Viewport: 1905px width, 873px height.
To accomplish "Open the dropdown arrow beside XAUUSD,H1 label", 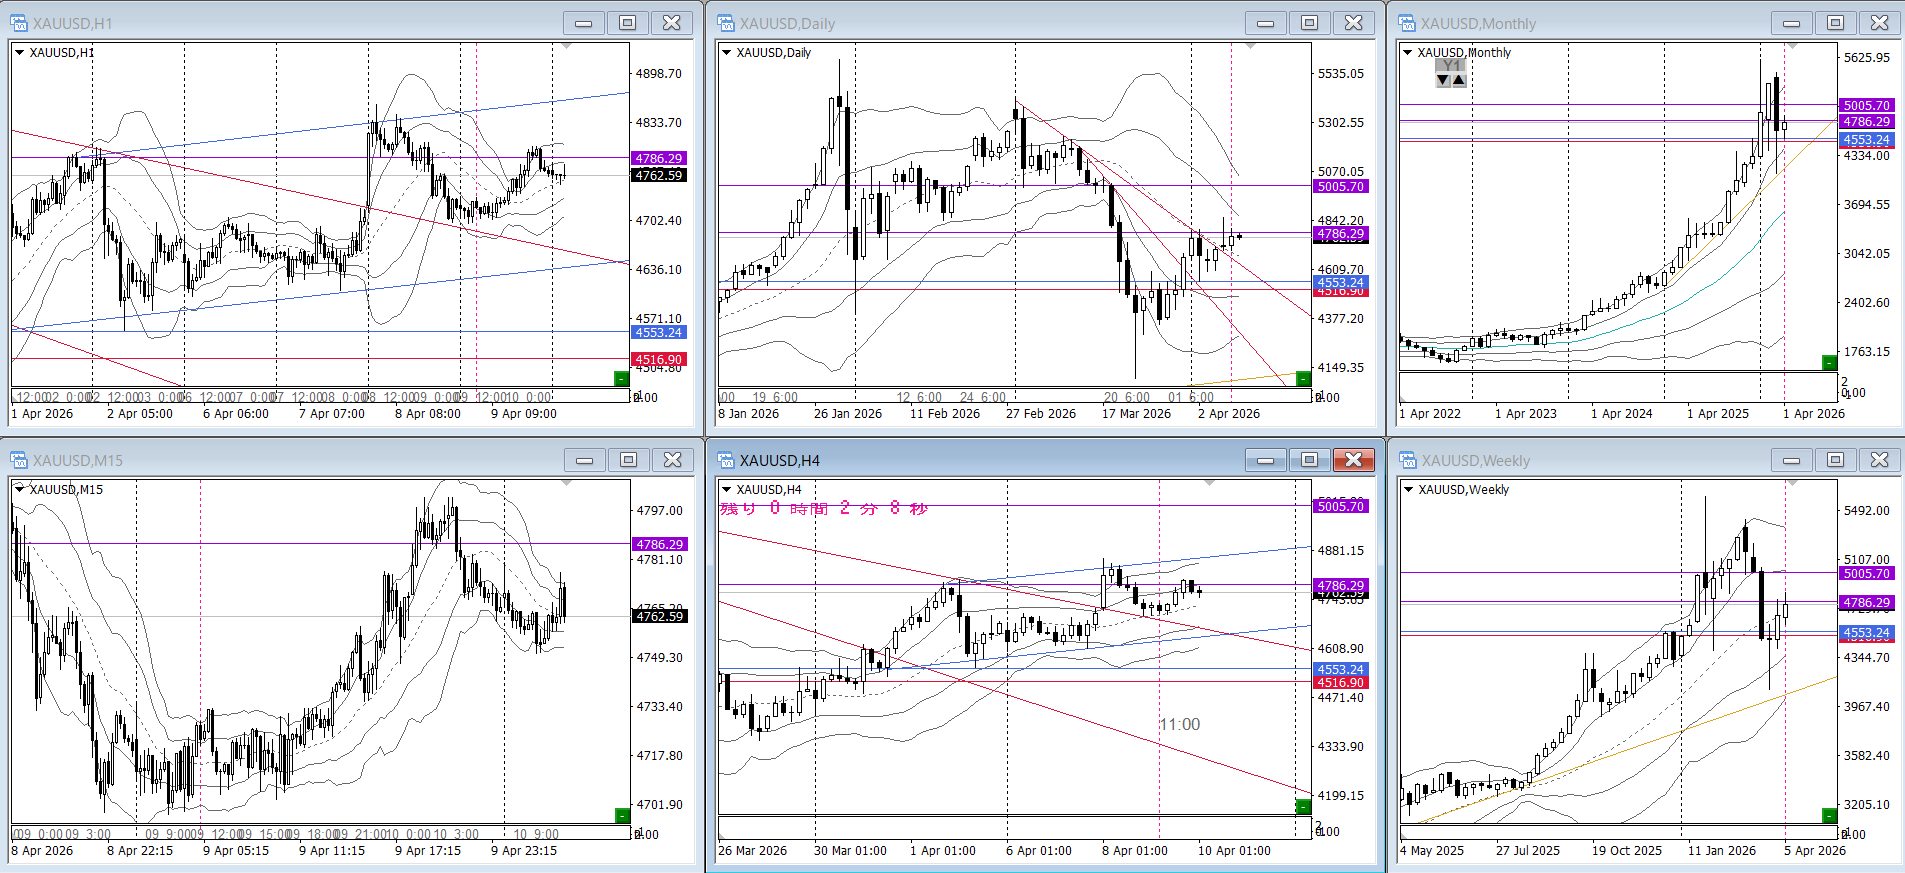I will coord(19,52).
